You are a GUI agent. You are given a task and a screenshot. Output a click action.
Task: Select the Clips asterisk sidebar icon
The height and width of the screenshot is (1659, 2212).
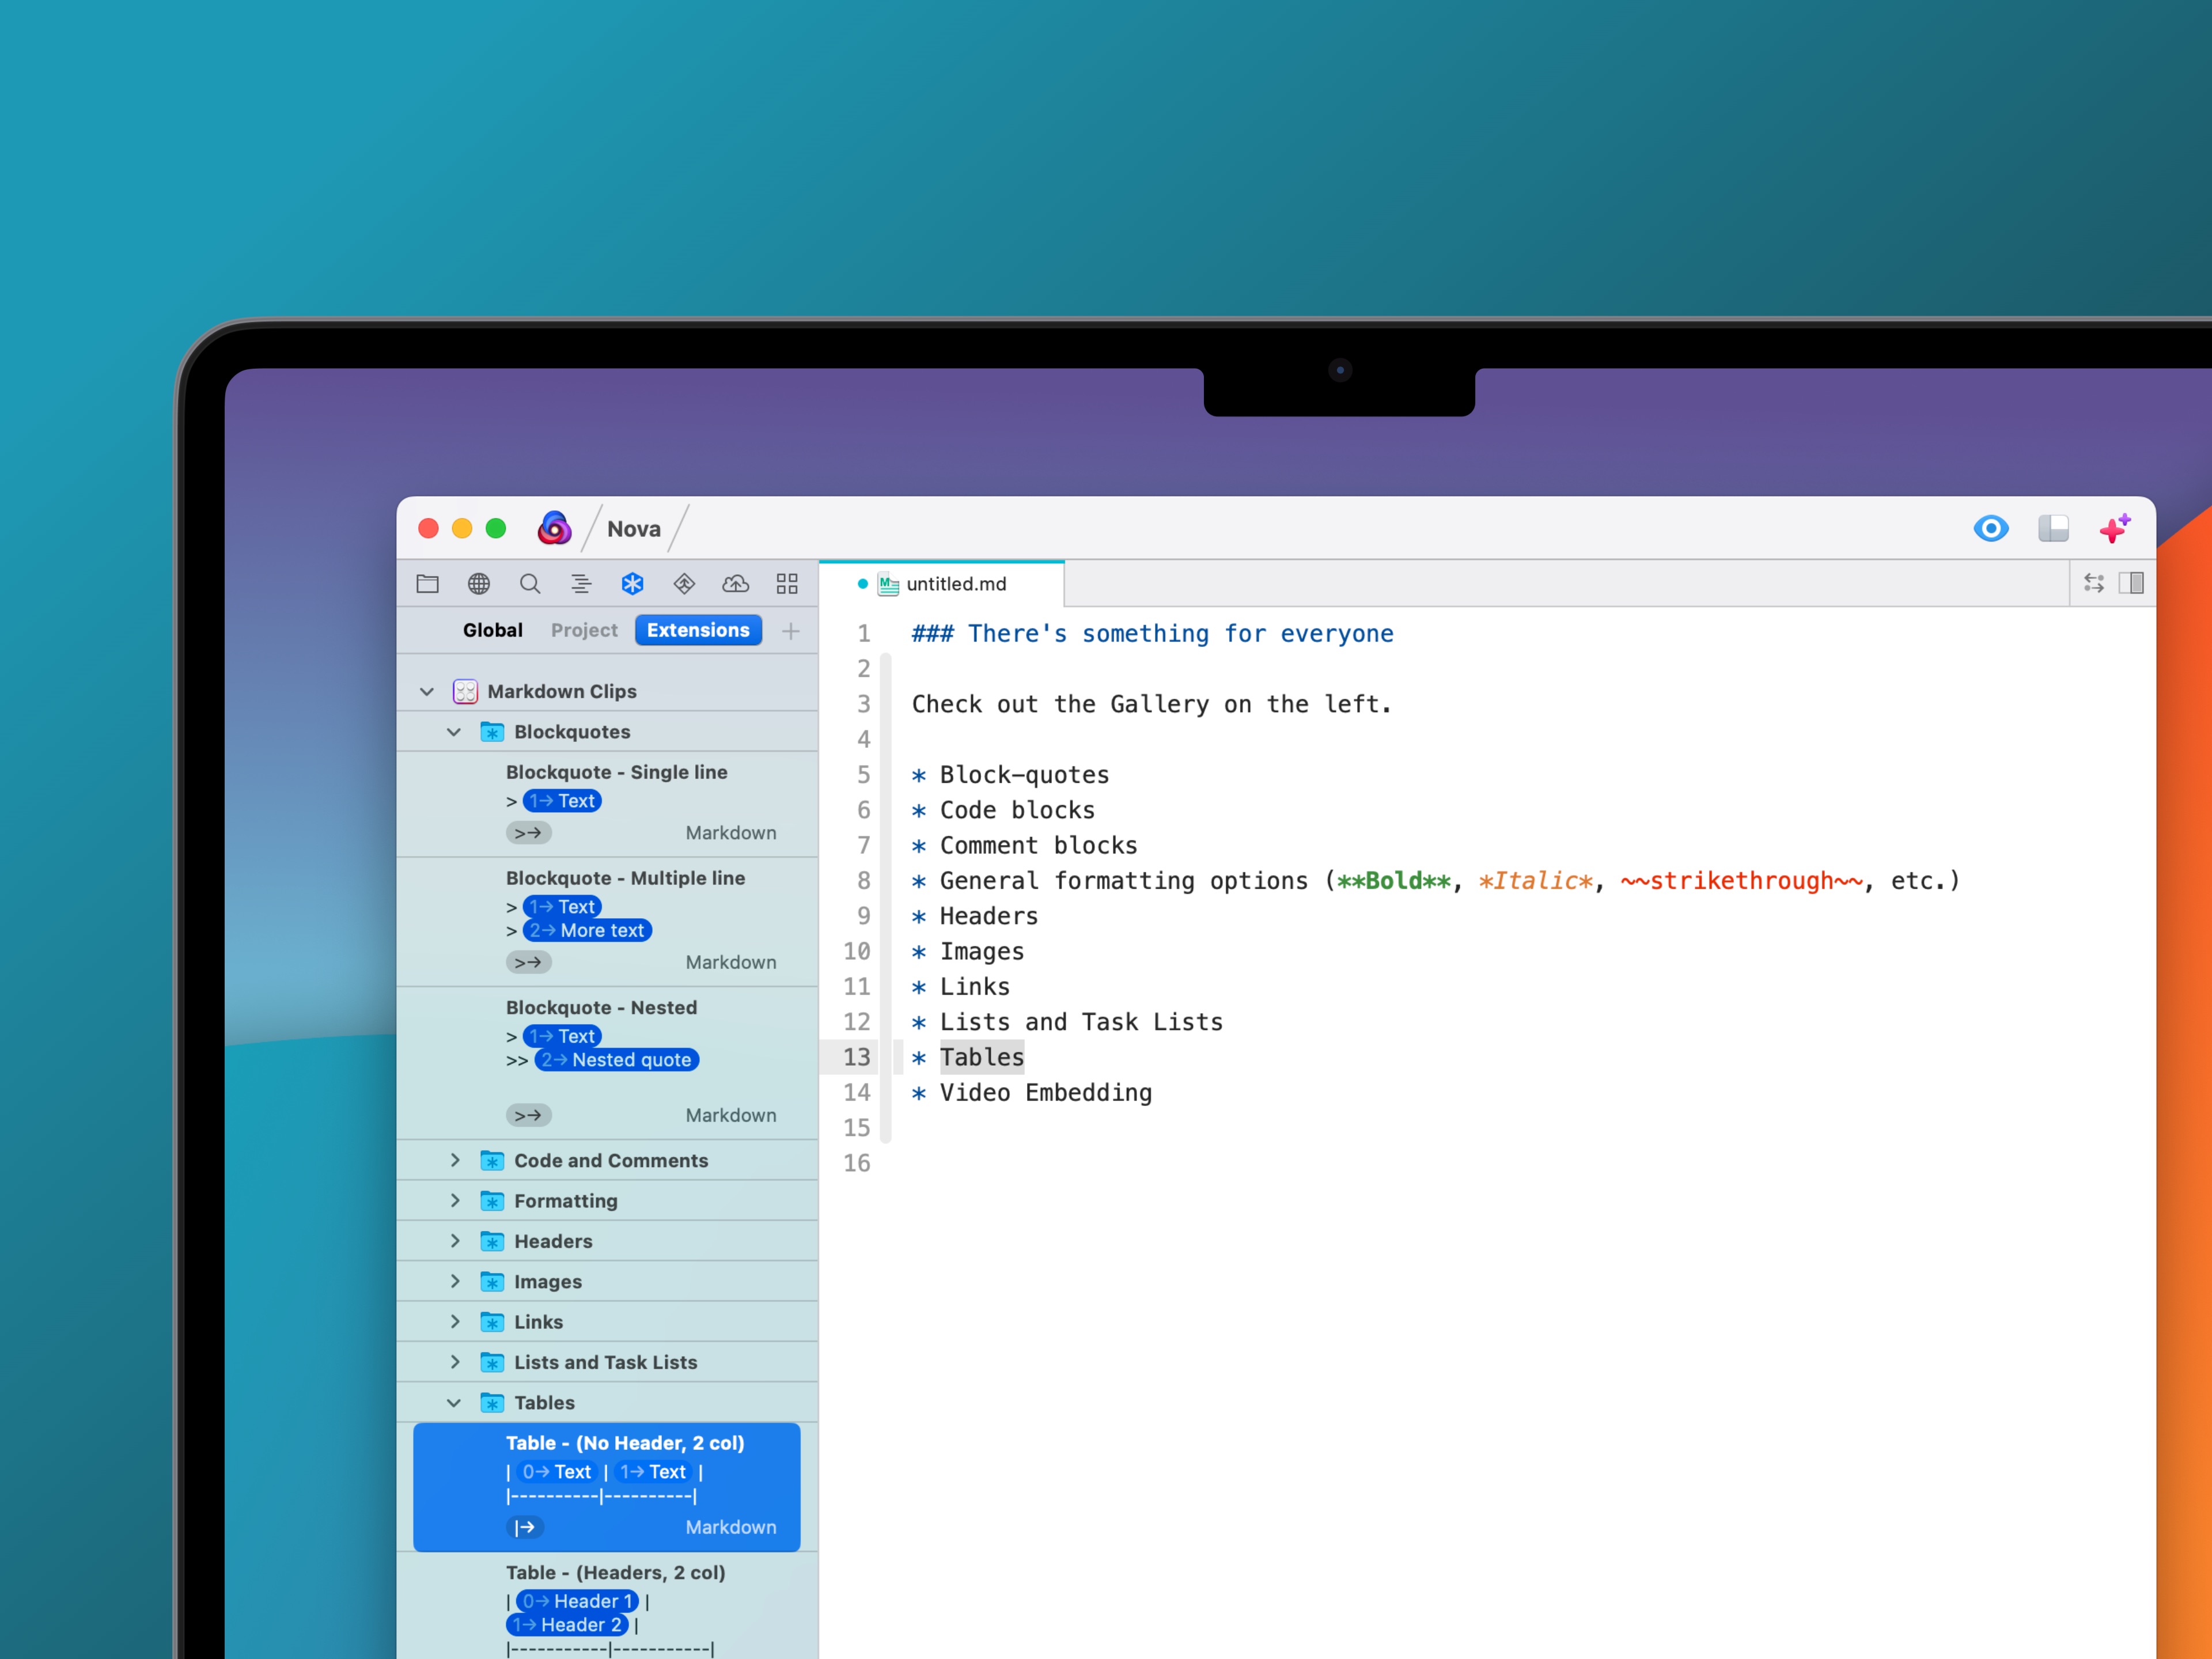(633, 584)
